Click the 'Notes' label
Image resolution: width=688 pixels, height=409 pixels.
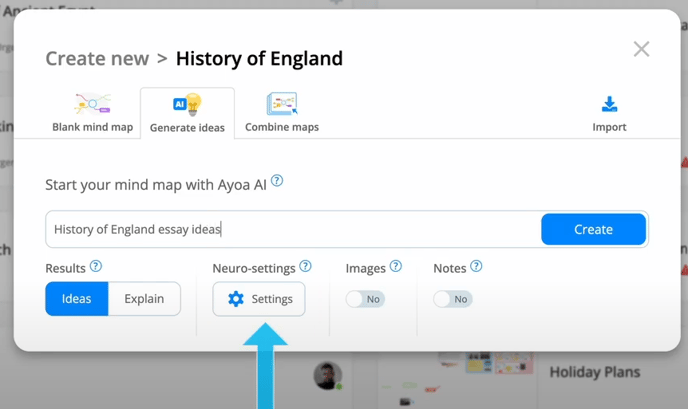pos(450,268)
